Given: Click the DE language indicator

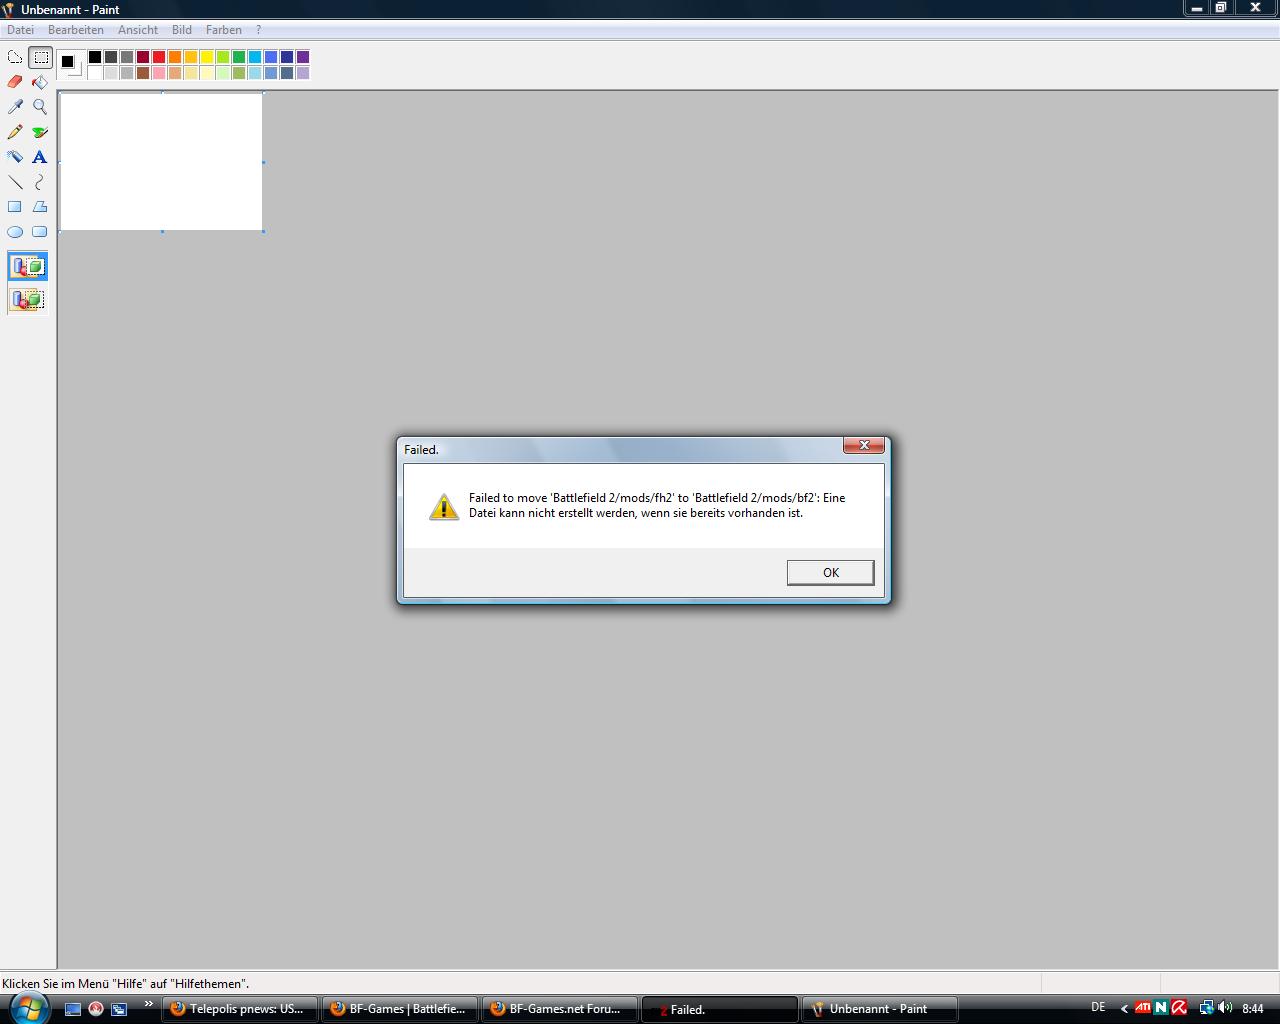Looking at the screenshot, I should tap(1098, 1007).
